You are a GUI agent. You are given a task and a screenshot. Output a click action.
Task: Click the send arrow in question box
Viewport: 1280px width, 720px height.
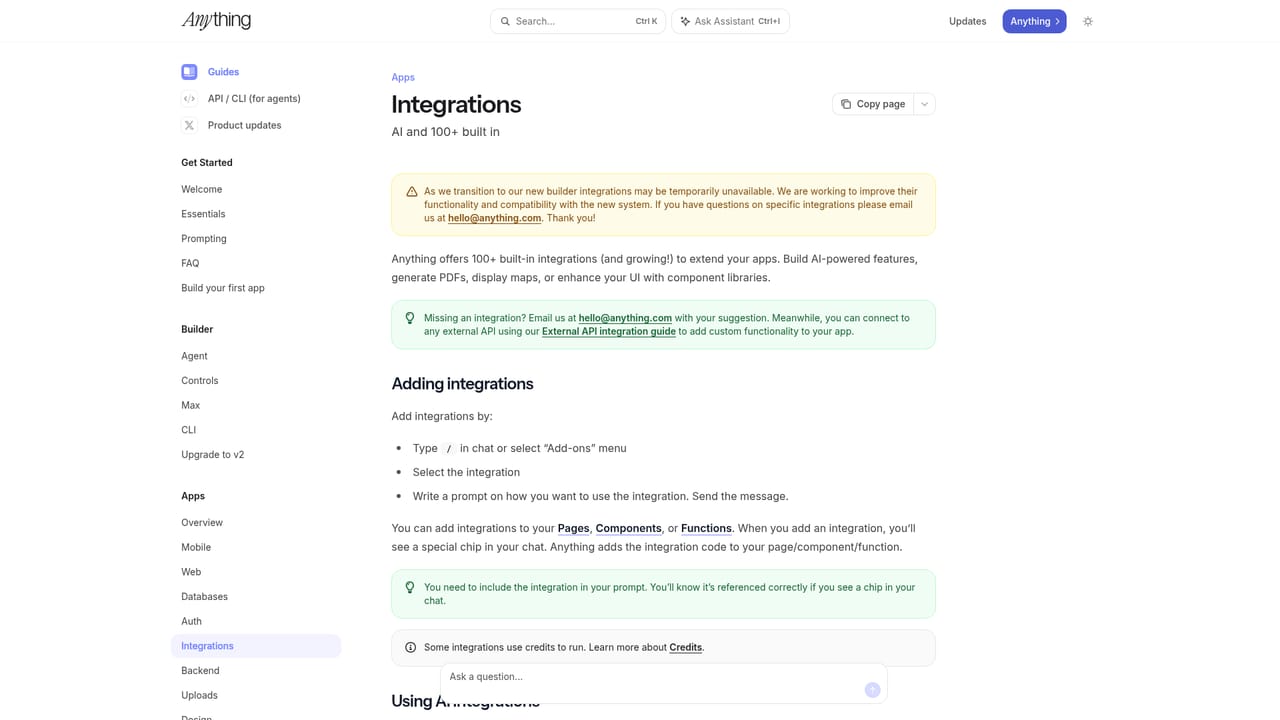(x=872, y=690)
